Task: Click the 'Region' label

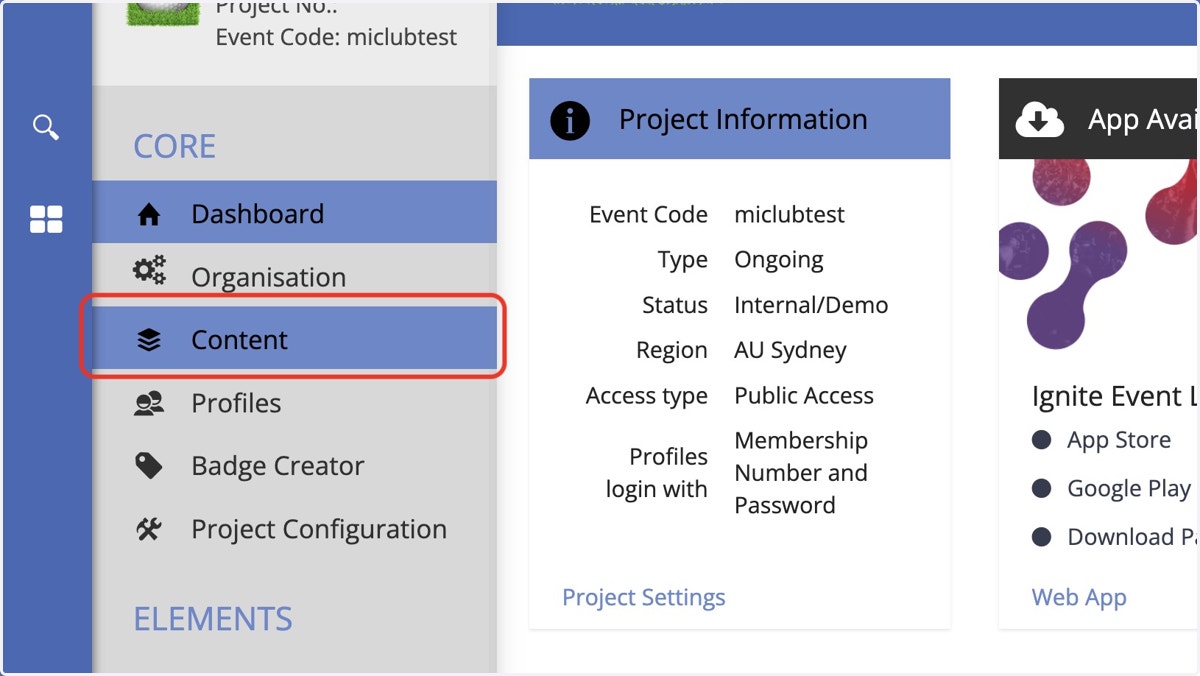Action: [x=672, y=352]
